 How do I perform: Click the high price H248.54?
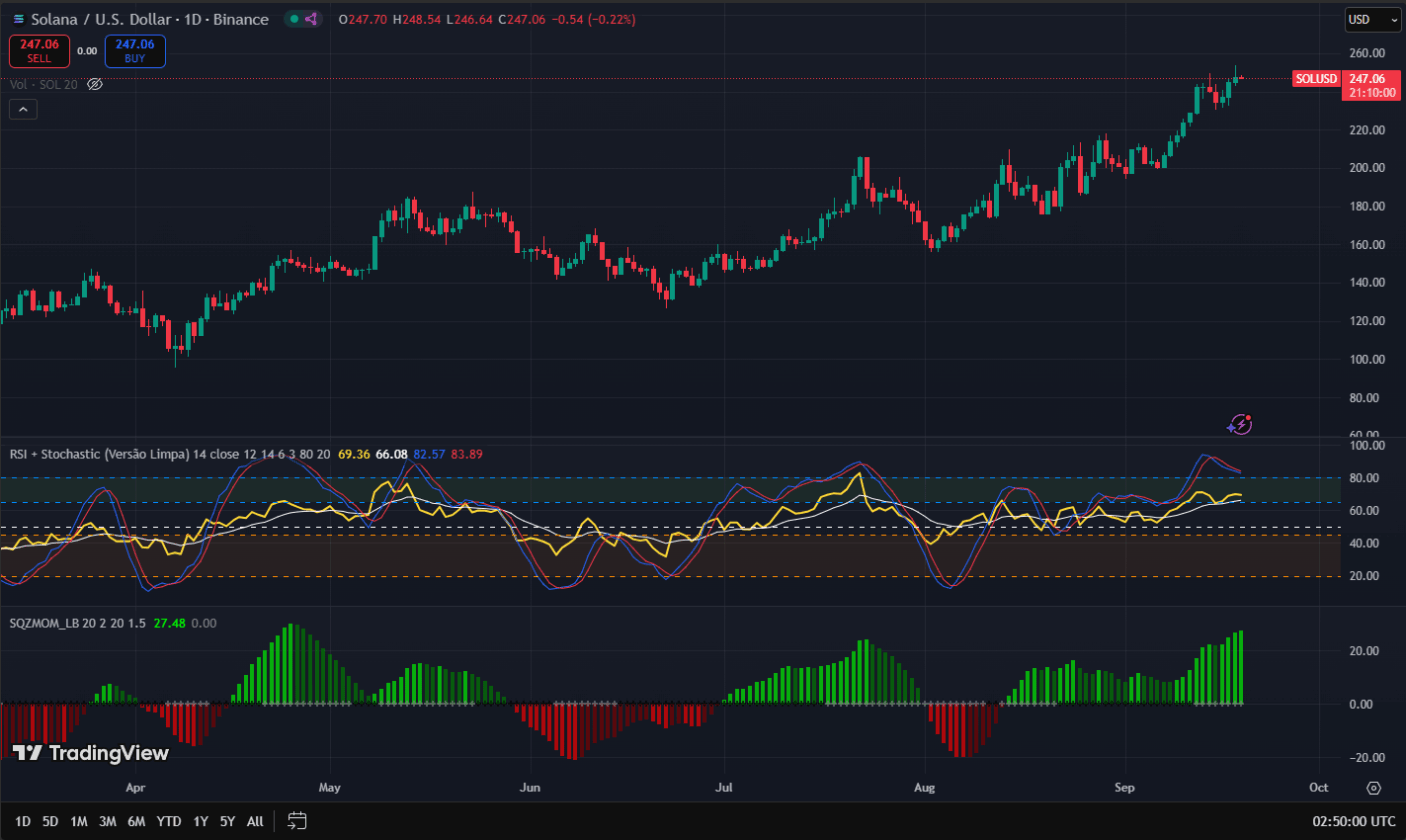pyautogui.click(x=418, y=19)
